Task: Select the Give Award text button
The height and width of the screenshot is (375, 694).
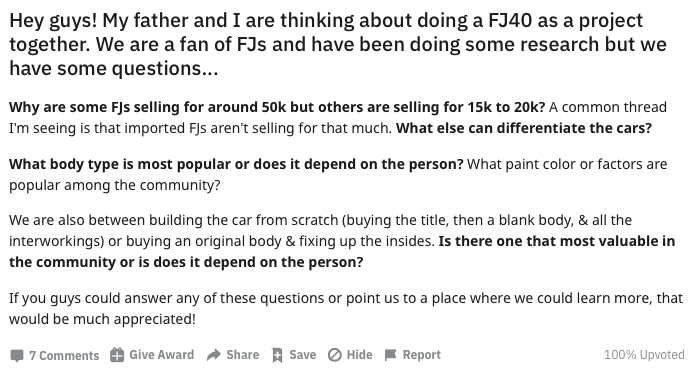Action: [162, 355]
